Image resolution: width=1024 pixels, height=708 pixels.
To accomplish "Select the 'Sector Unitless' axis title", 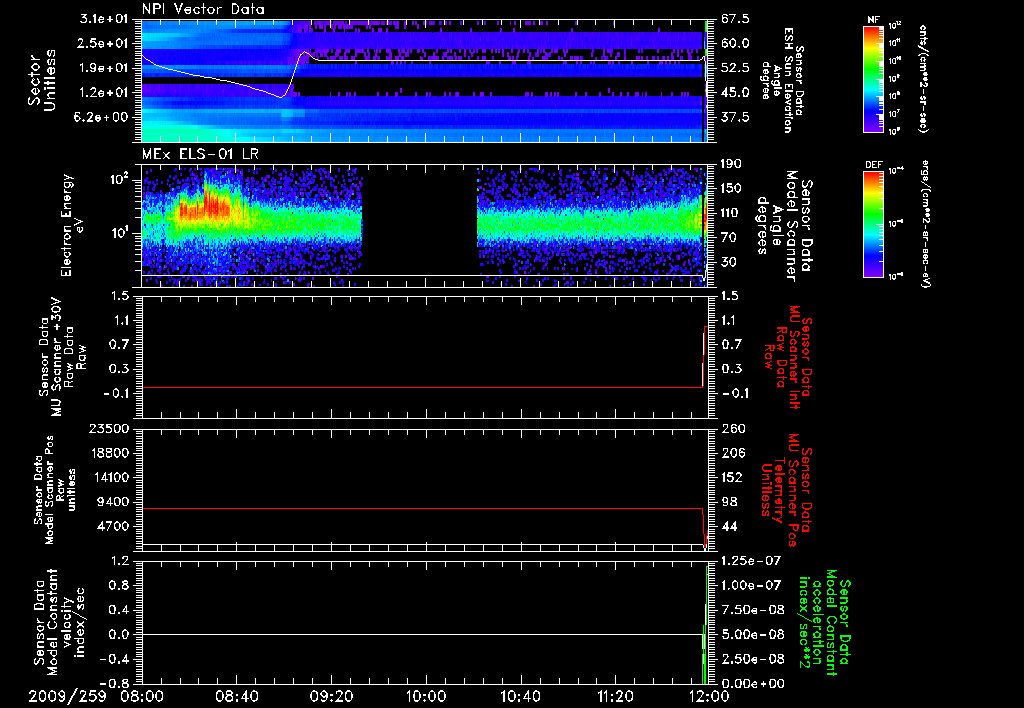I will (42, 80).
